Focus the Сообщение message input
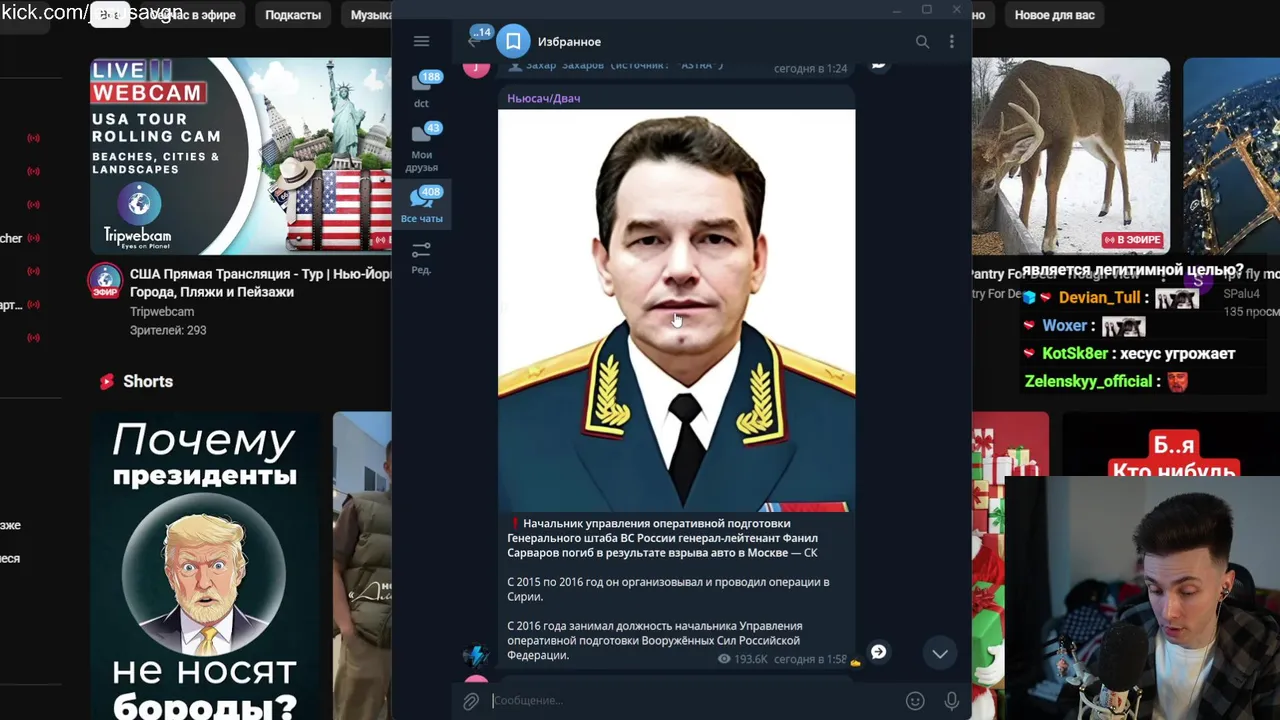The image size is (1280, 720). tap(692, 700)
